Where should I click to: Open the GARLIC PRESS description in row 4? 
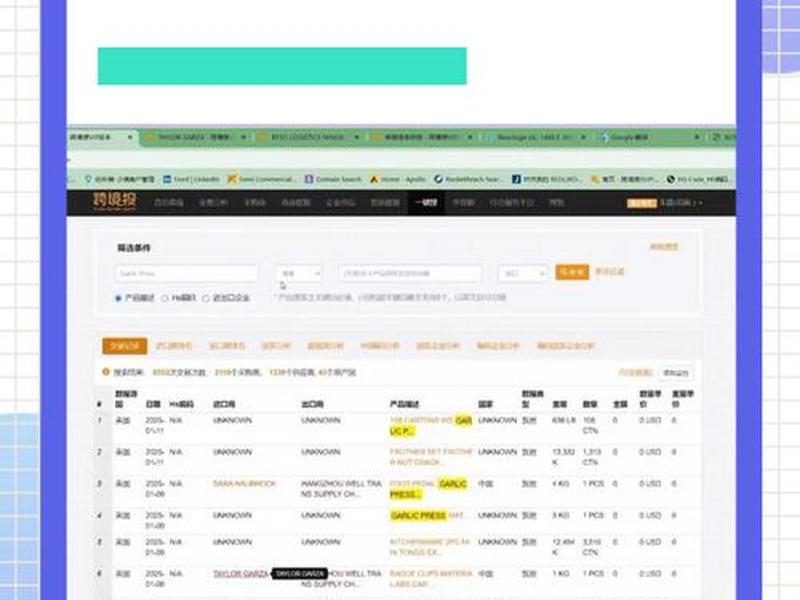tap(427, 515)
